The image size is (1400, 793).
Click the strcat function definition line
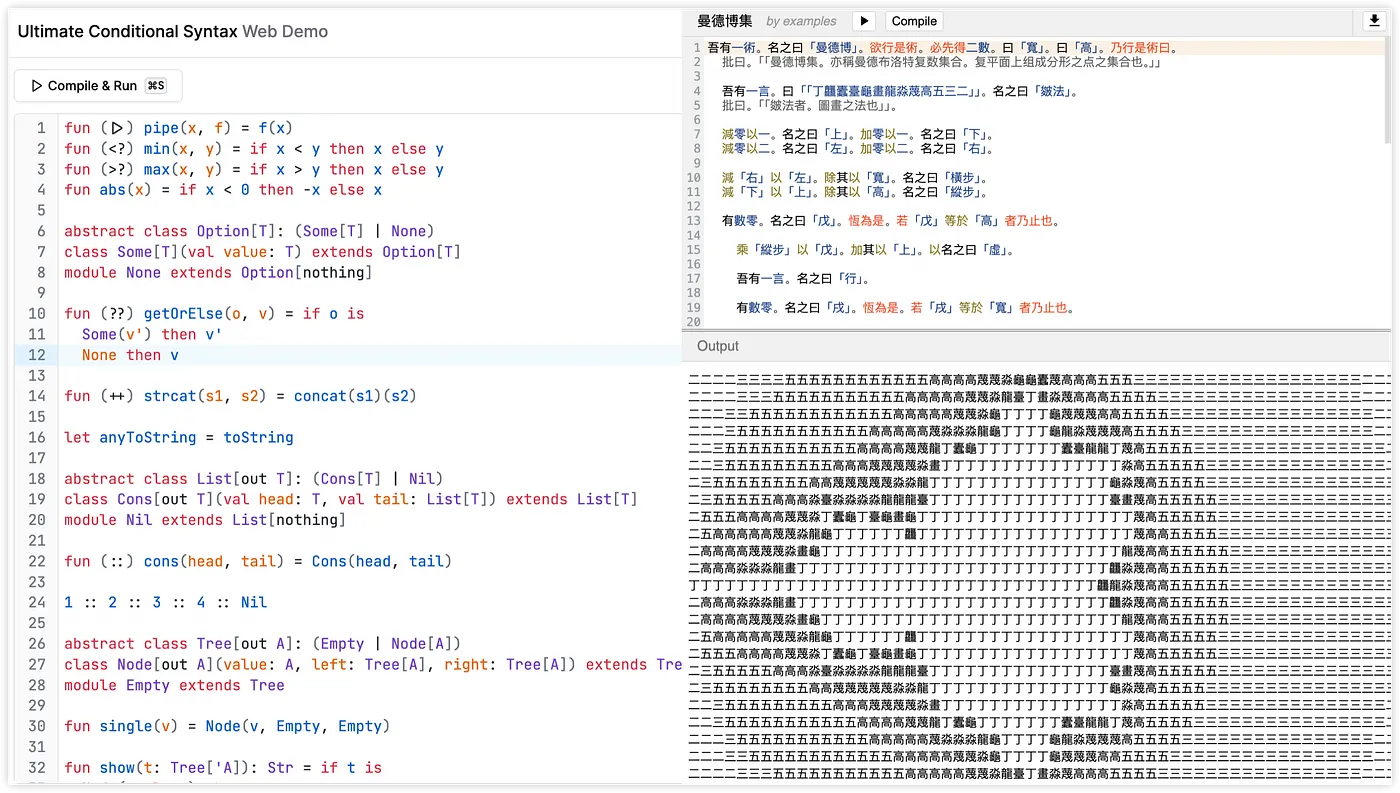240,396
